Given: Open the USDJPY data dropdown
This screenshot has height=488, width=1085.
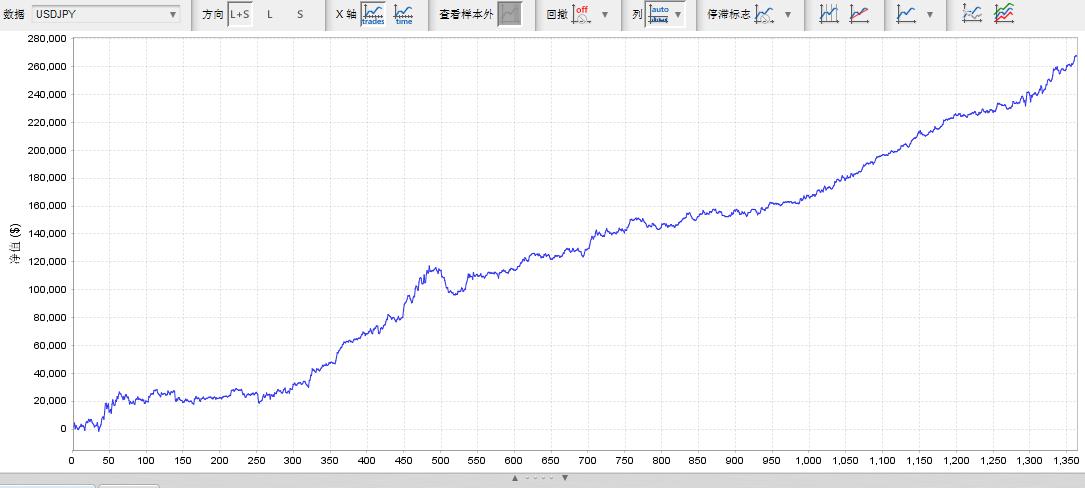Looking at the screenshot, I should 105,14.
